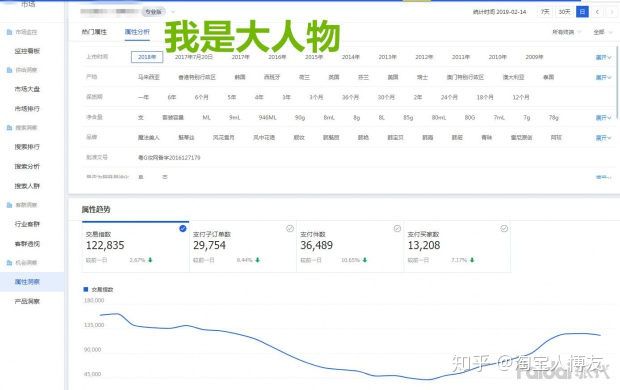Expand the 品牌 filter row
Screen dimensions: 620x390
[603, 138]
